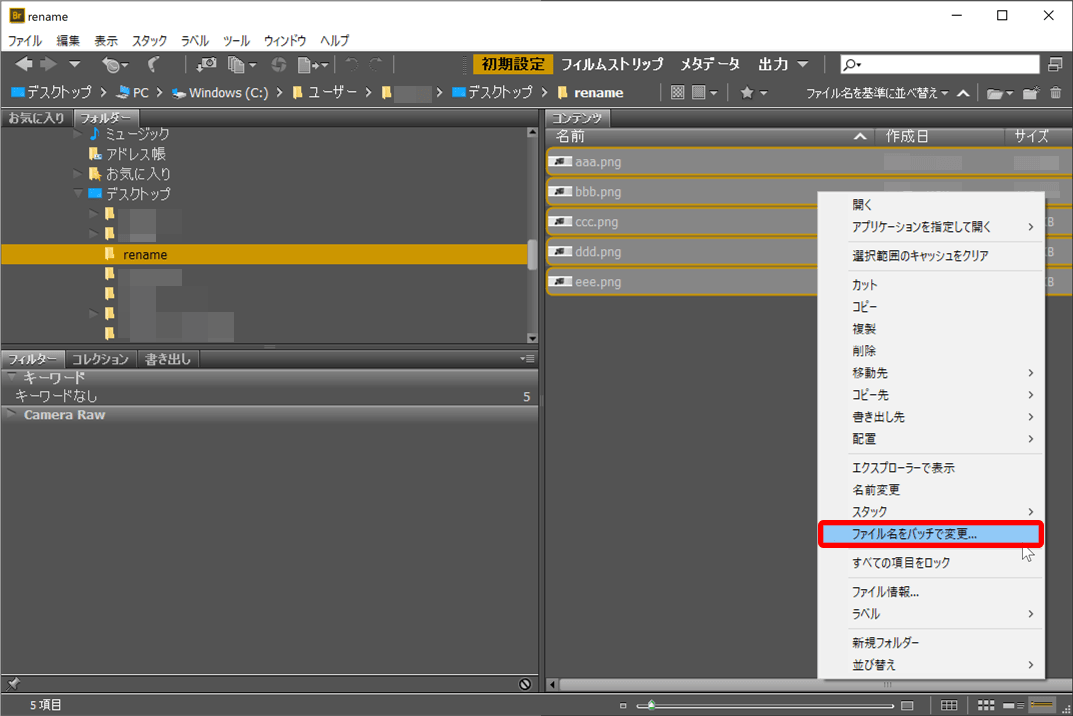This screenshot has height=716, width=1073.
Task: Open the 編集 menu
Action: pyautogui.click(x=68, y=40)
